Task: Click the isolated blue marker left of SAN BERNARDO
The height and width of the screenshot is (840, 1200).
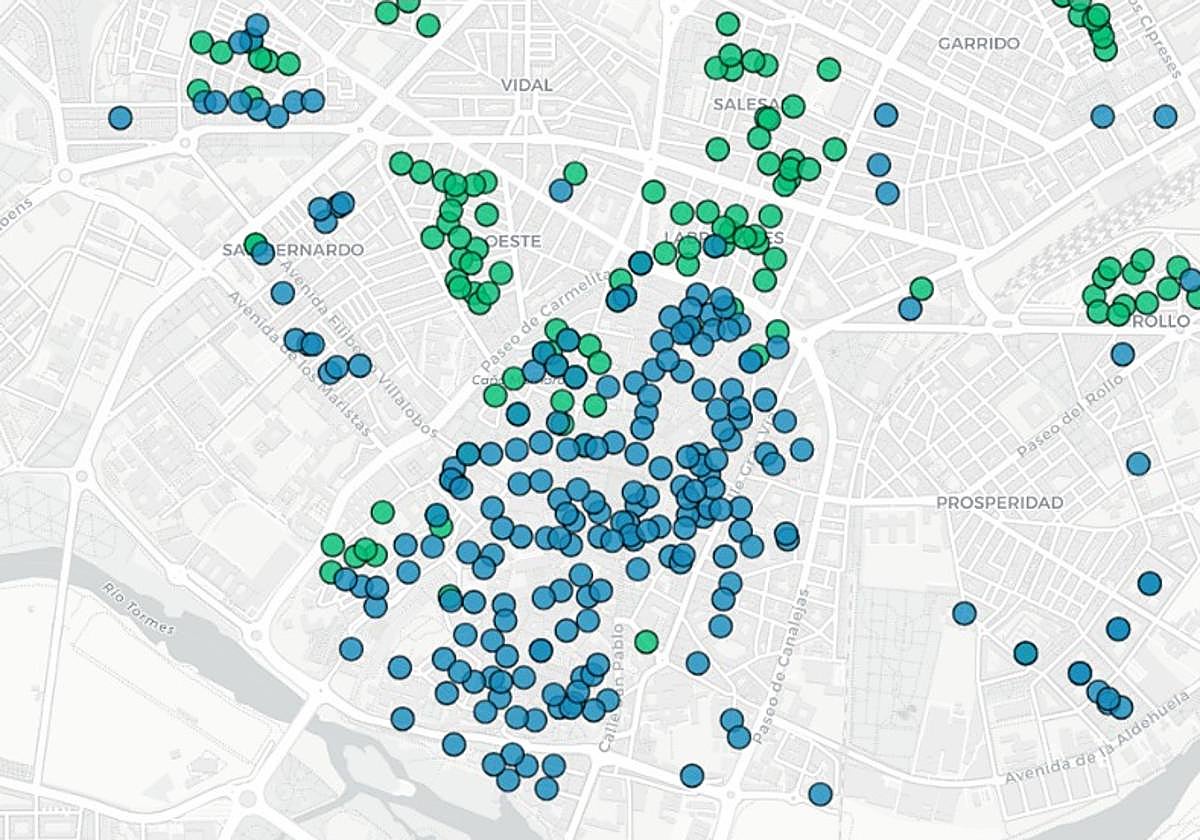Action: (118, 116)
